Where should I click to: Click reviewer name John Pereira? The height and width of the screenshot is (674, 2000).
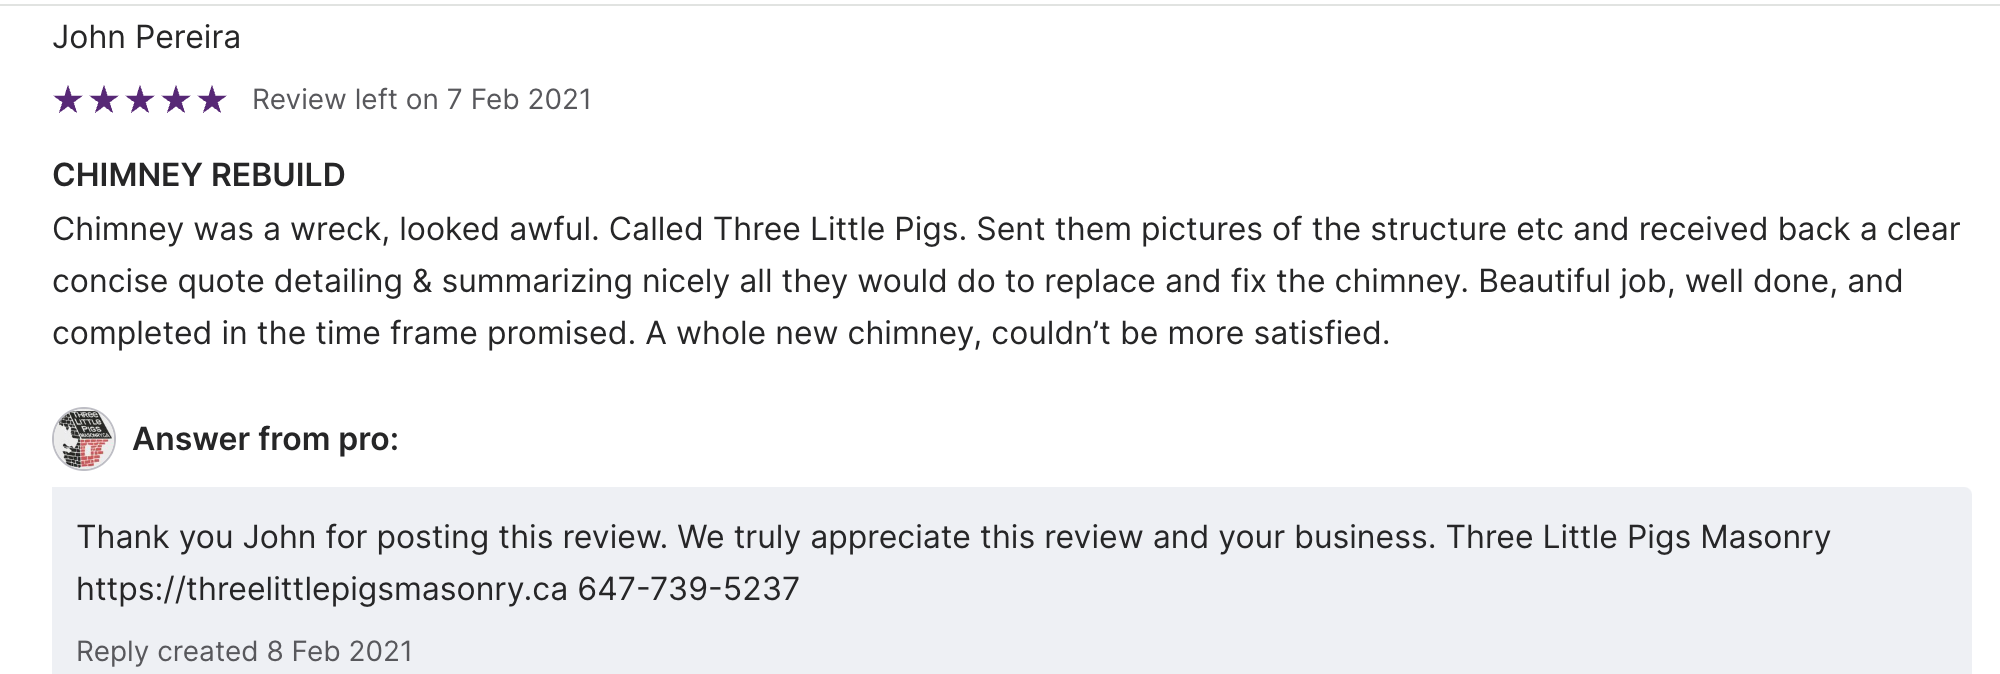tap(146, 38)
